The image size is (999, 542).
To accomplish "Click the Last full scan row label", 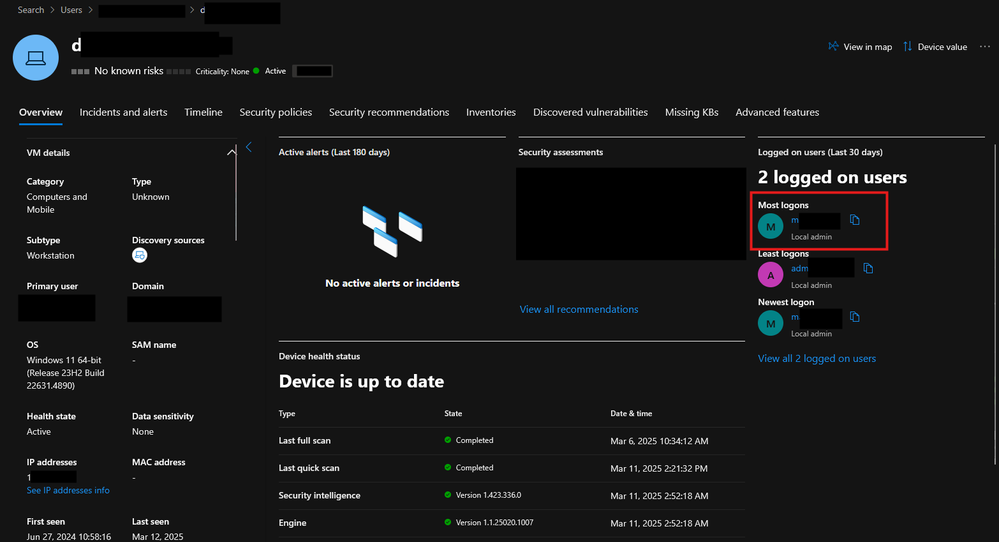I will (x=305, y=441).
